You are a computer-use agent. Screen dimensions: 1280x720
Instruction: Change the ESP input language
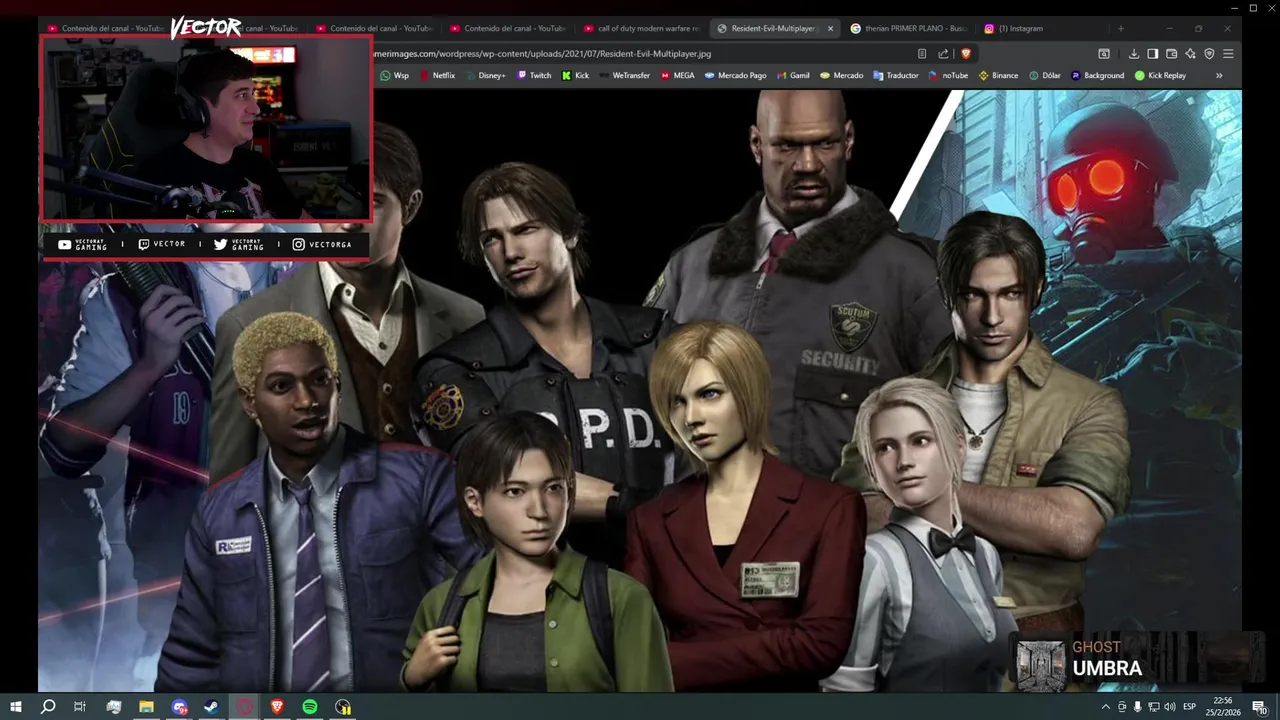point(1189,707)
